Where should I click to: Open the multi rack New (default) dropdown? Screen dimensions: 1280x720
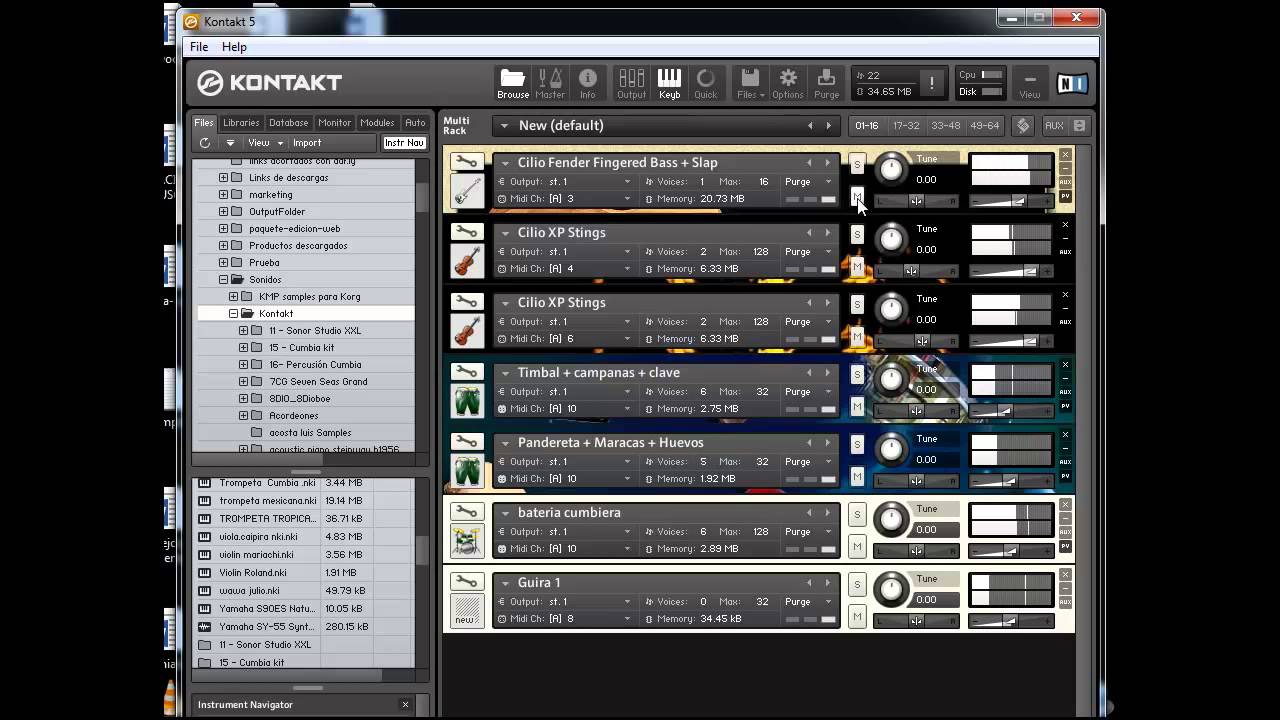click(x=505, y=126)
